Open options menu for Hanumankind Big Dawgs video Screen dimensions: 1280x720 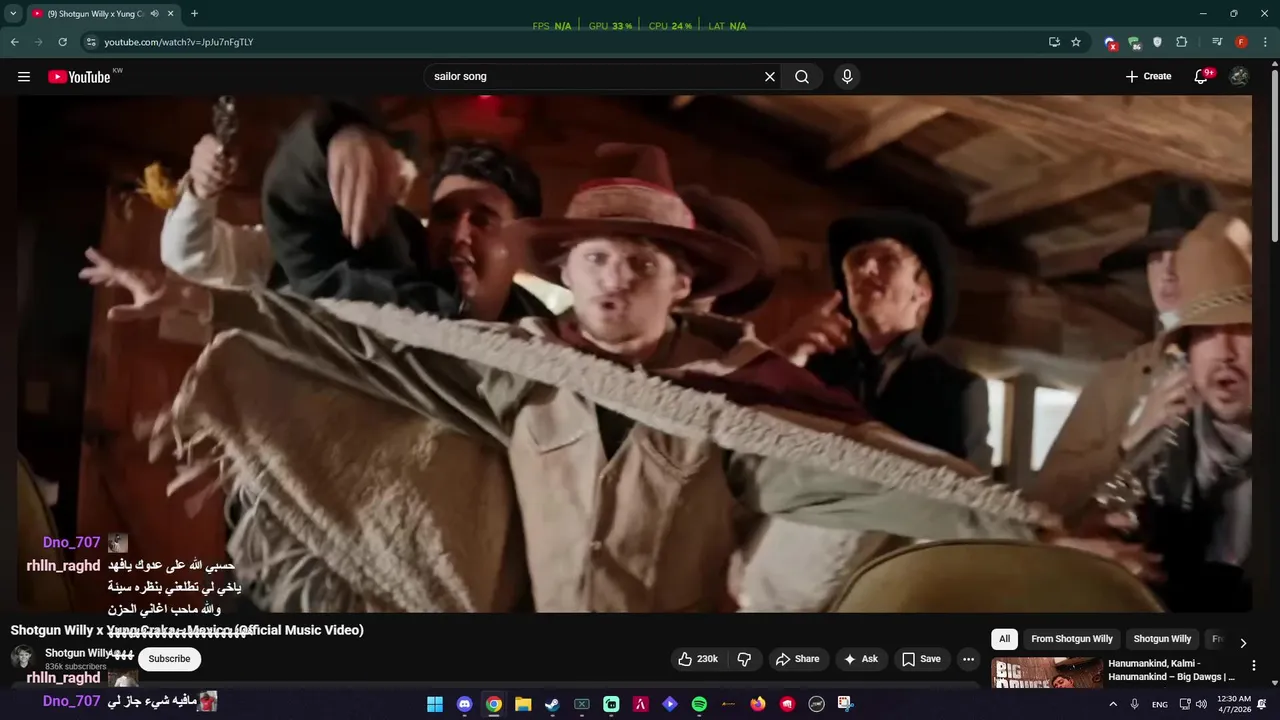point(1254,665)
